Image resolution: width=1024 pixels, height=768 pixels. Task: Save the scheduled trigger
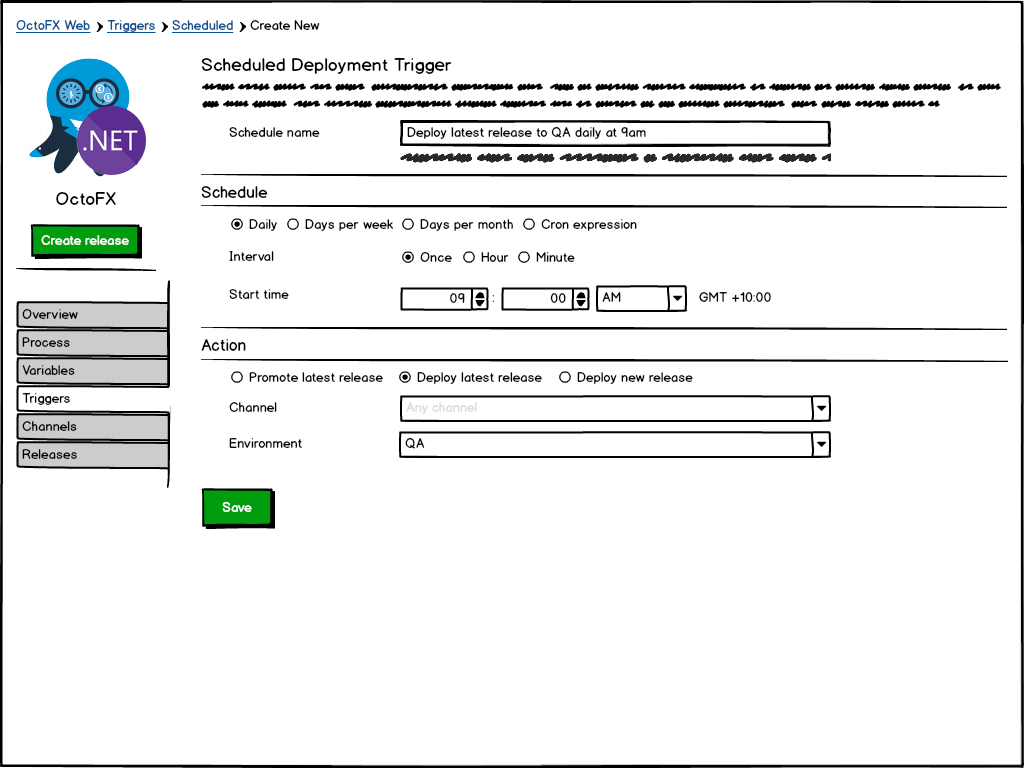pyautogui.click(x=237, y=508)
